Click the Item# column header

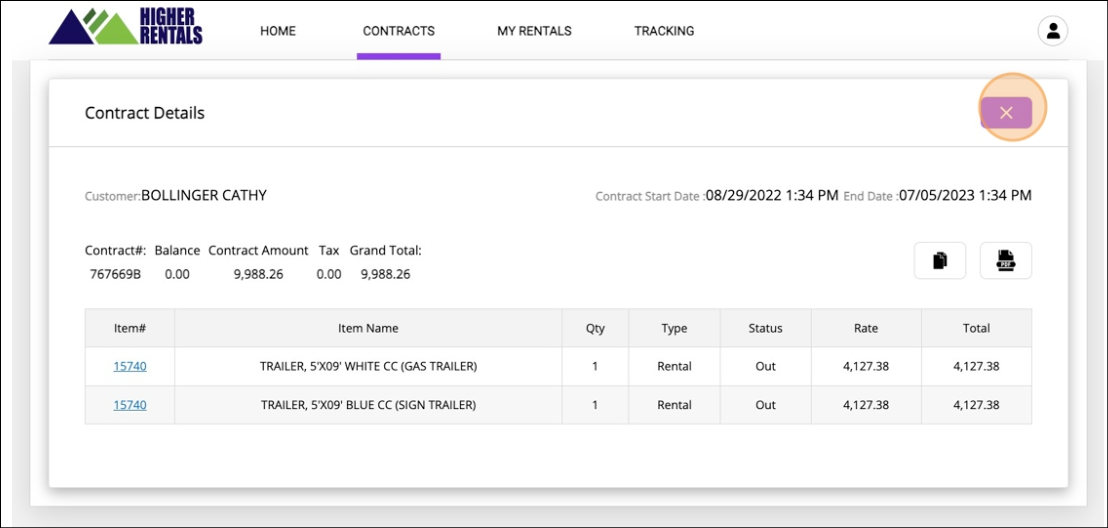click(x=130, y=328)
